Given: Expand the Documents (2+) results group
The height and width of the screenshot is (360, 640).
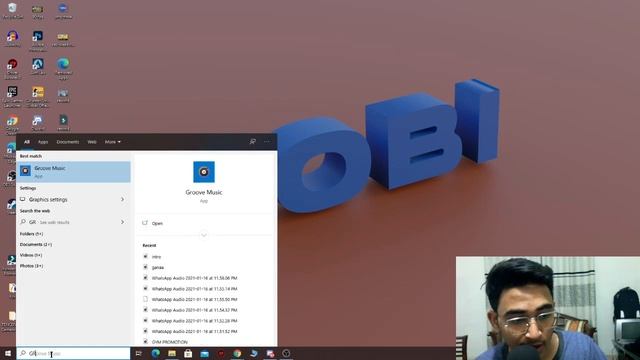Looking at the screenshot, I should (36, 244).
